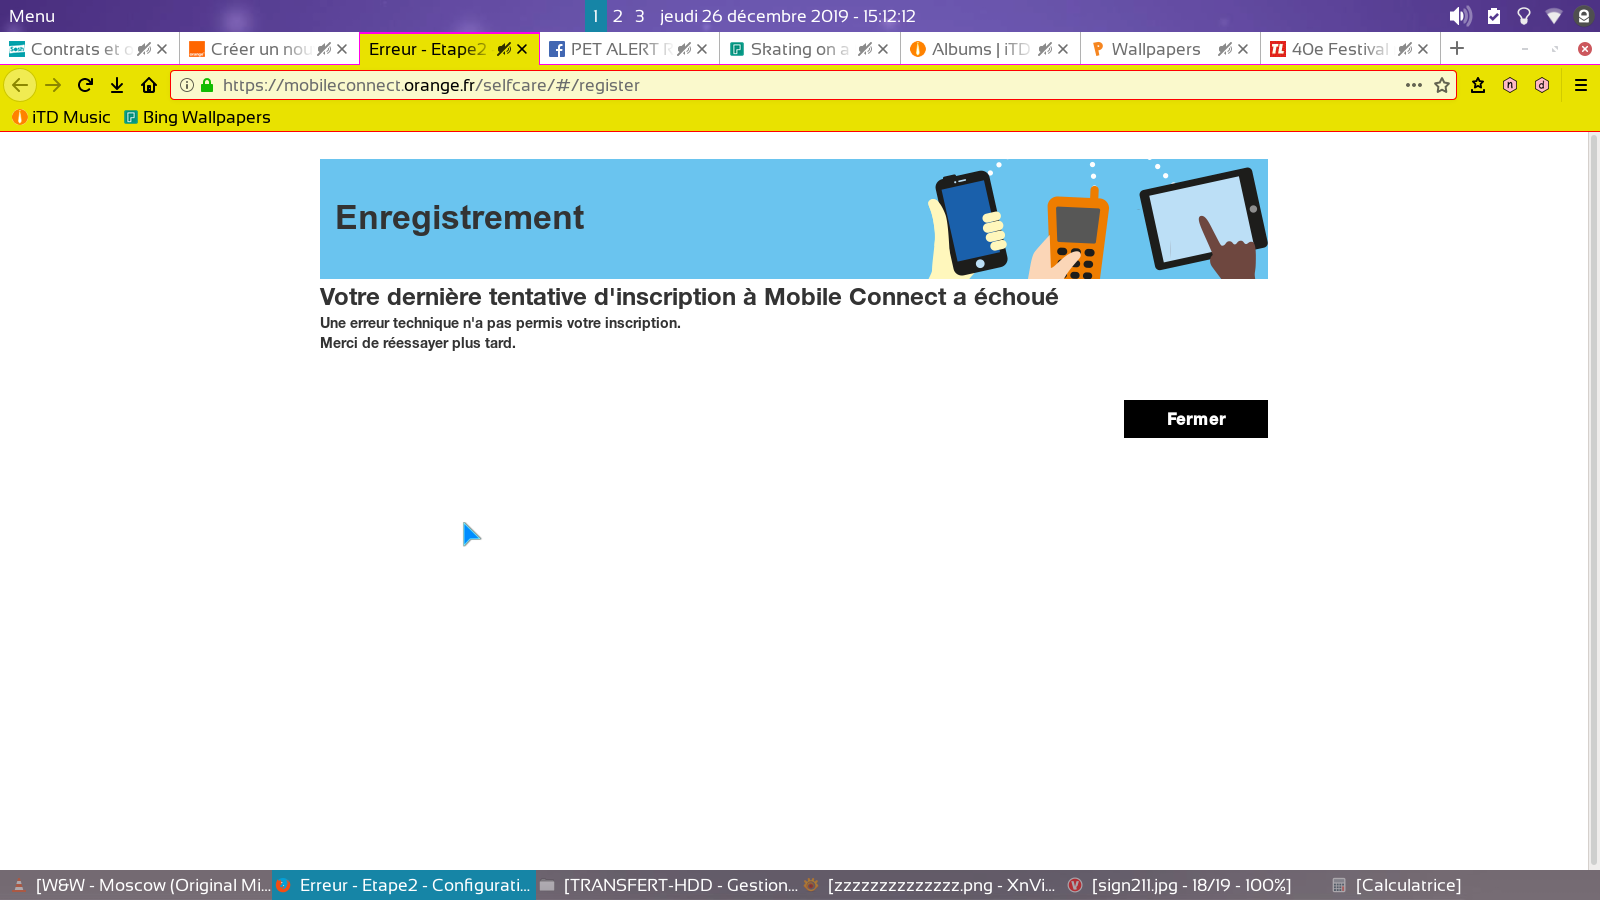
Task: Close the Contrats tab
Action: pos(162,49)
